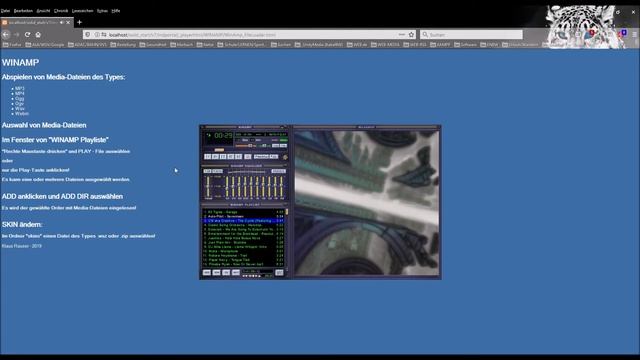Image resolution: width=640 pixels, height=360 pixels.
Task: Open the Suchen bookmarks folder
Action: coord(281,44)
